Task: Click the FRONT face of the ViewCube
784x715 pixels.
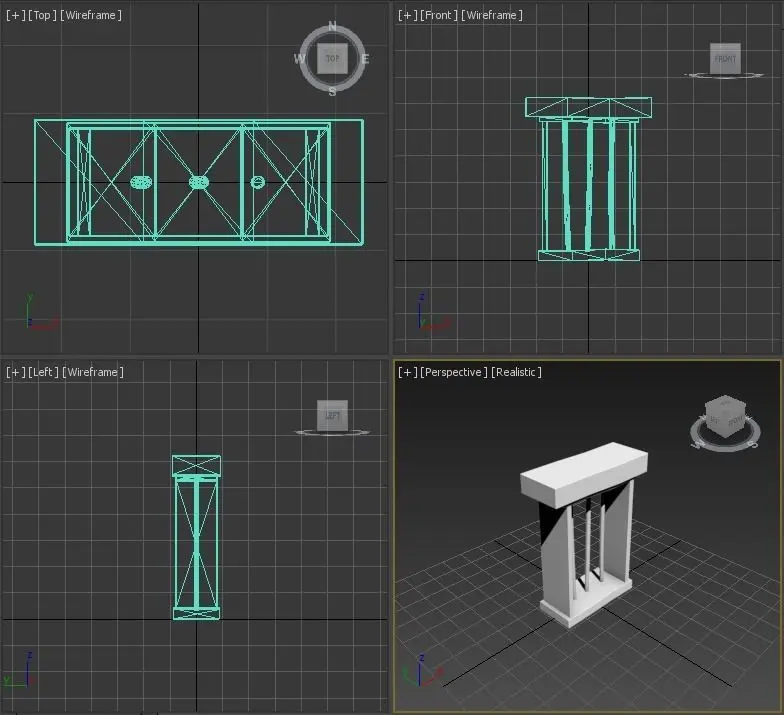Action: point(725,58)
